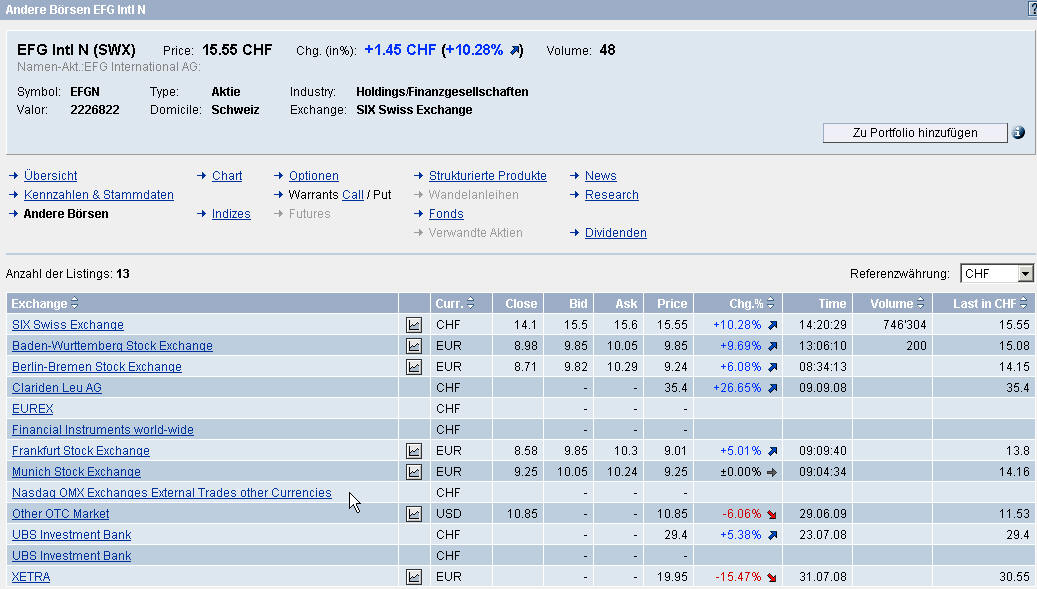Select the Valor number 2226822
The height and width of the screenshot is (589, 1037).
pos(95,110)
